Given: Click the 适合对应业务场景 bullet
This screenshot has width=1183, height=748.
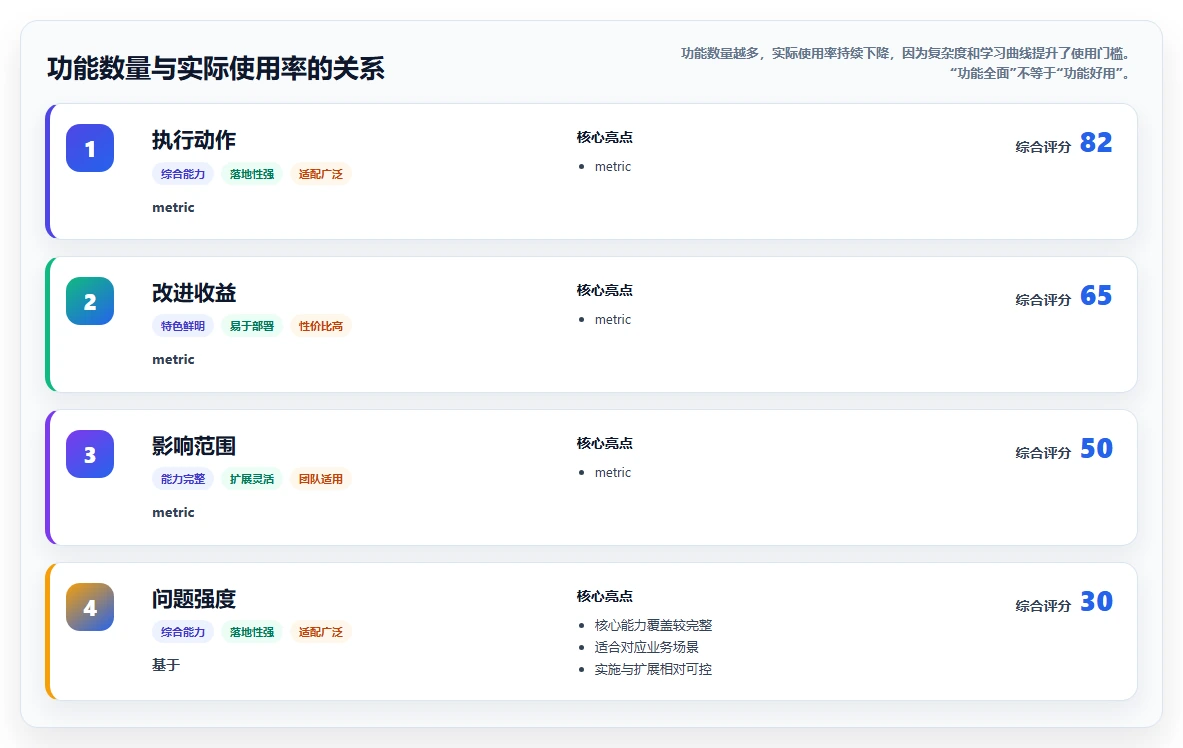Looking at the screenshot, I should pos(647,647).
